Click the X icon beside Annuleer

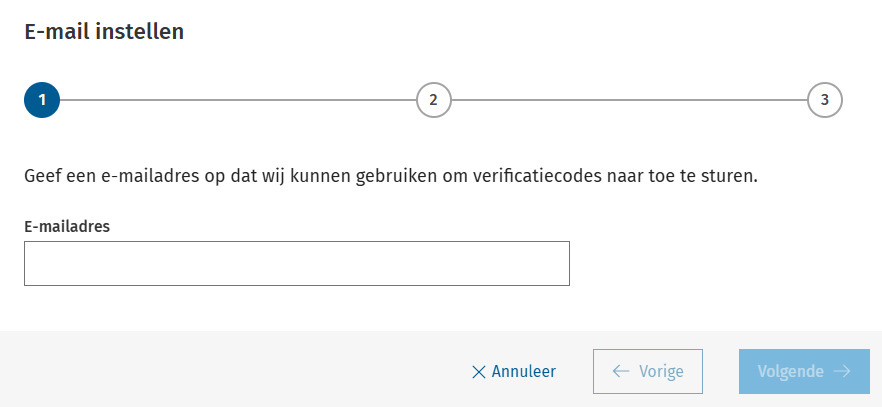tap(478, 372)
